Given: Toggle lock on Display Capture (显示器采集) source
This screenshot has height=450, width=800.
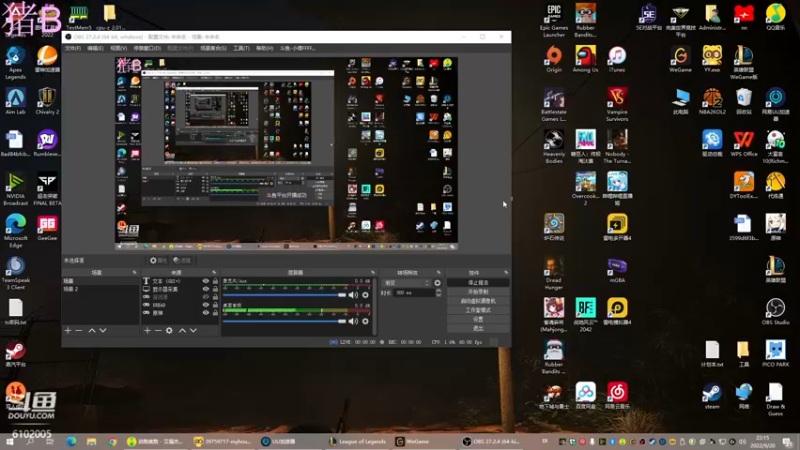Looking at the screenshot, I should point(215,289).
